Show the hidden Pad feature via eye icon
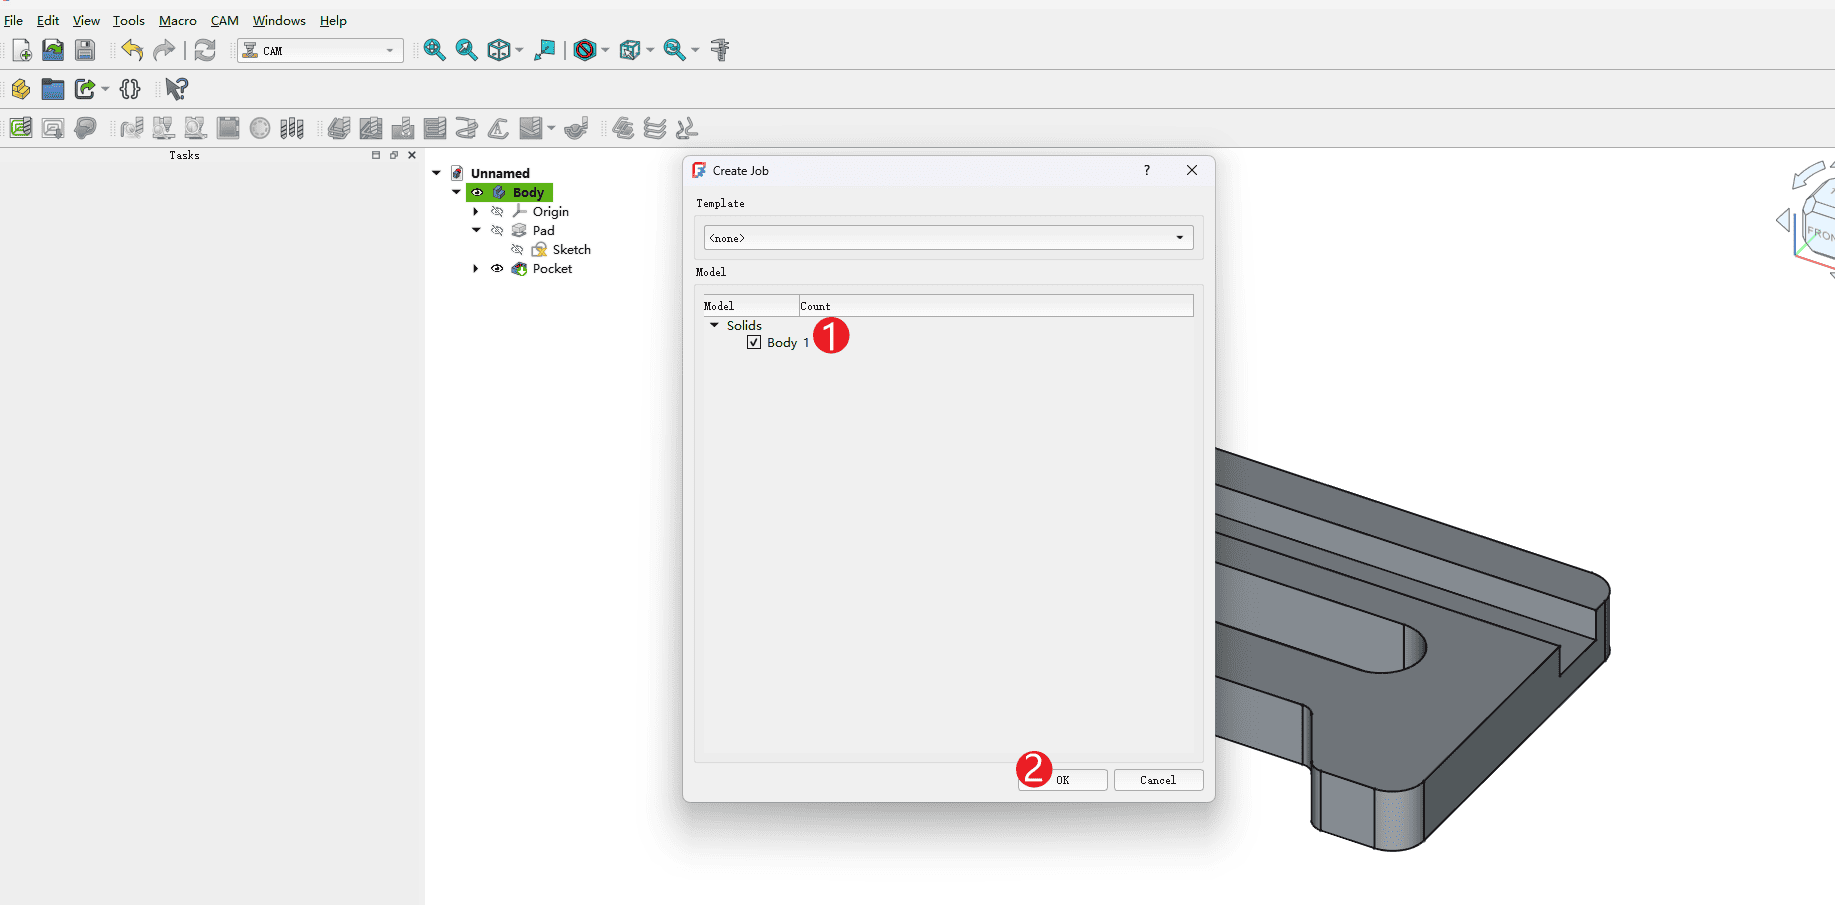Screen dimensions: 1835x905 (497, 231)
